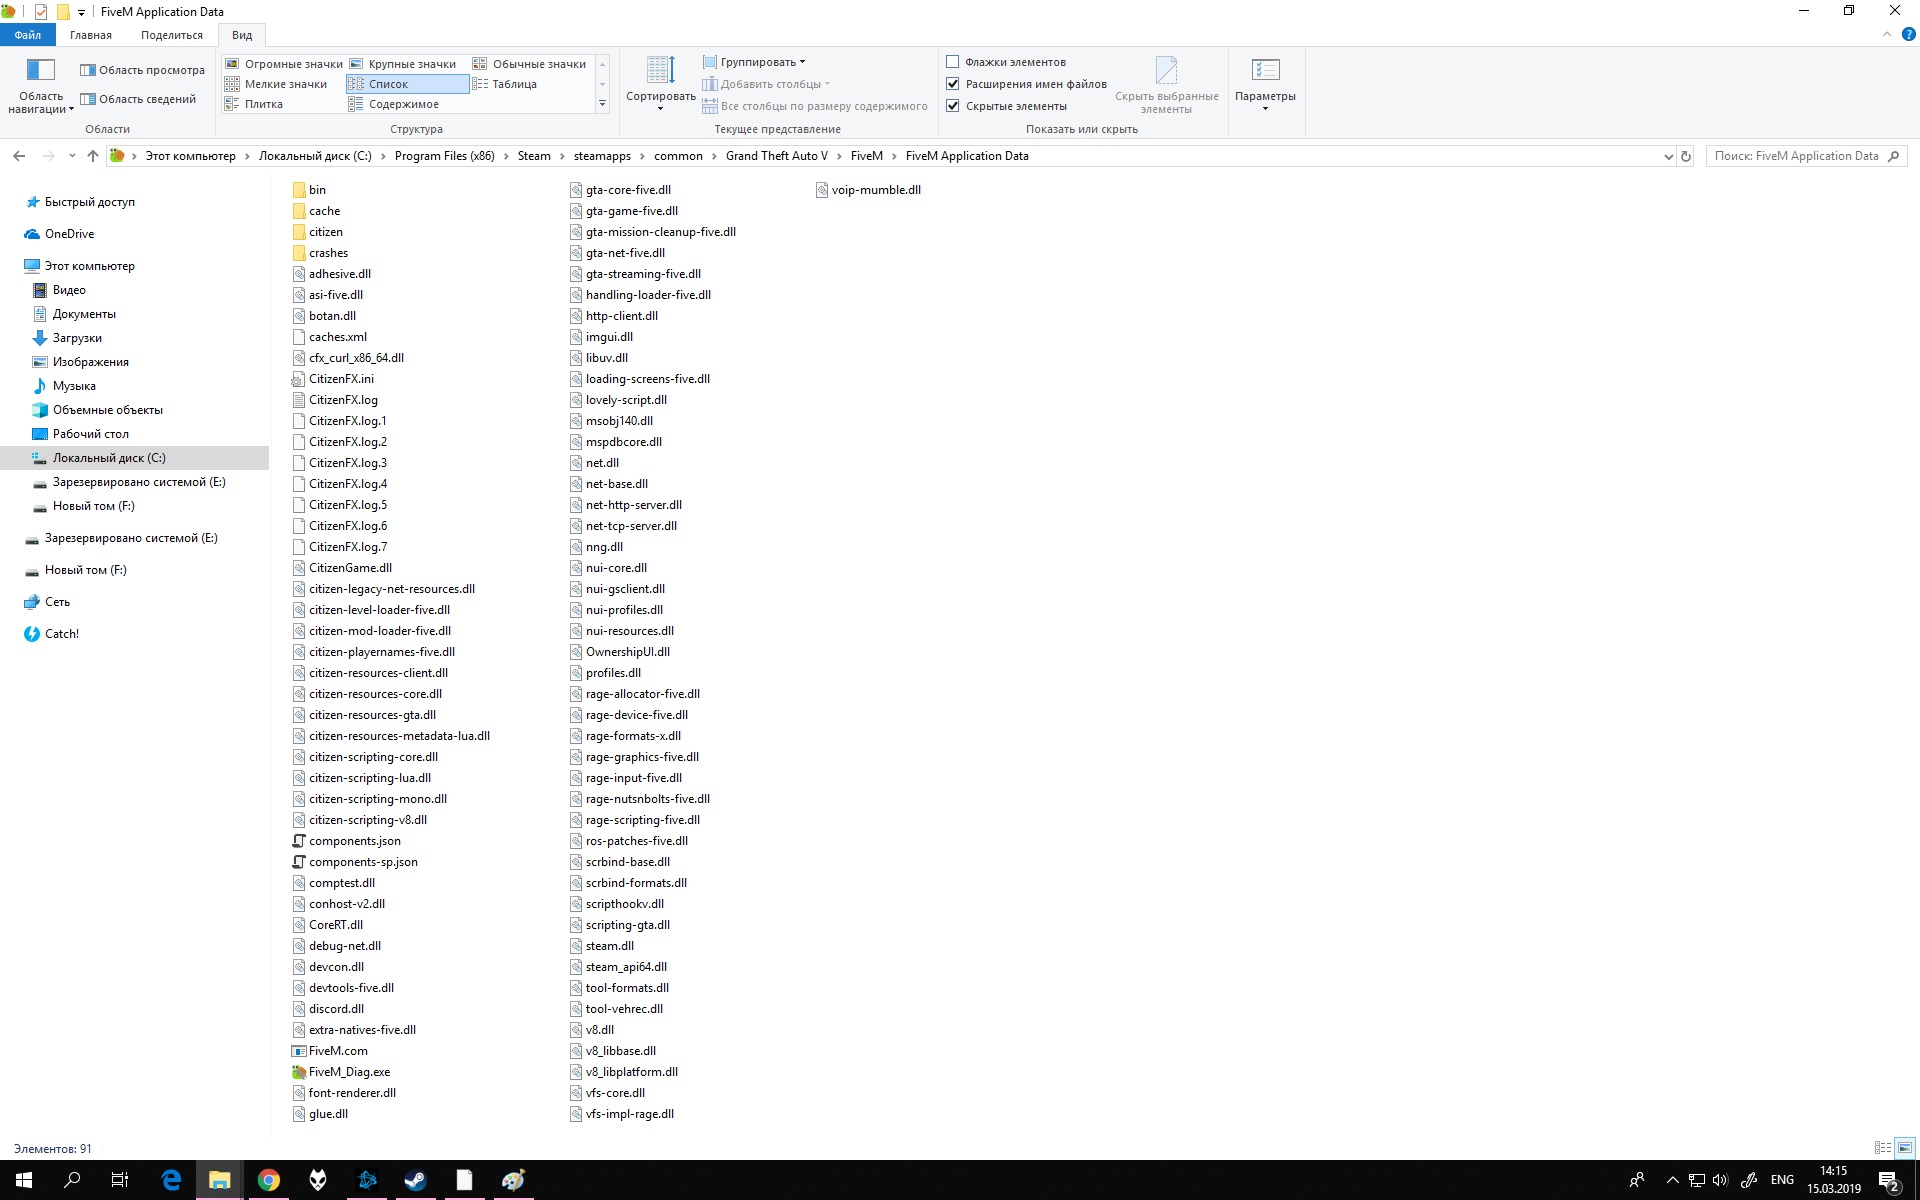Select the Extra large icons layout
The height and width of the screenshot is (1200, 1920).
(x=284, y=64)
